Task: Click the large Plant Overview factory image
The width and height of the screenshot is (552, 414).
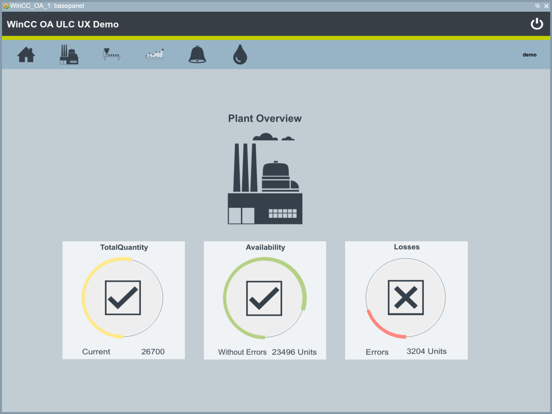Action: click(x=265, y=178)
